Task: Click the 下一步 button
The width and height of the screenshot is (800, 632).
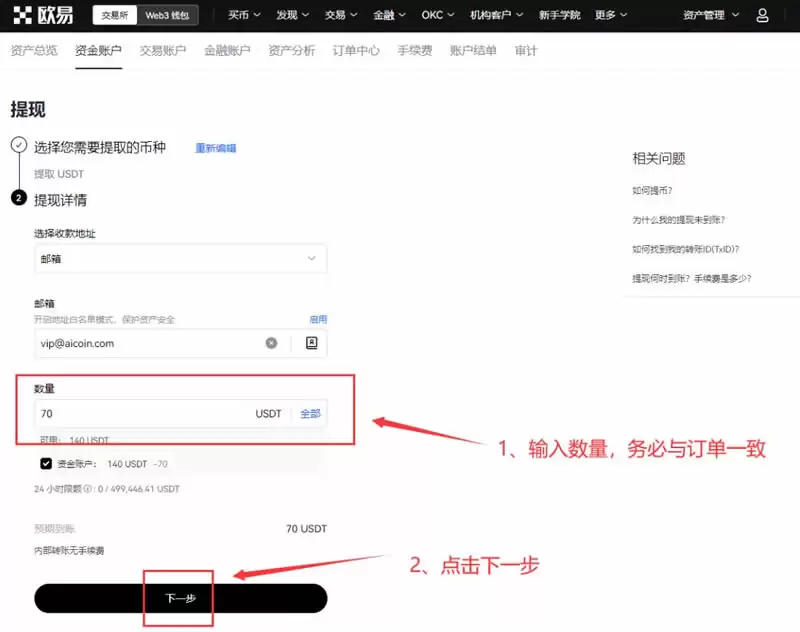Action: point(178,597)
